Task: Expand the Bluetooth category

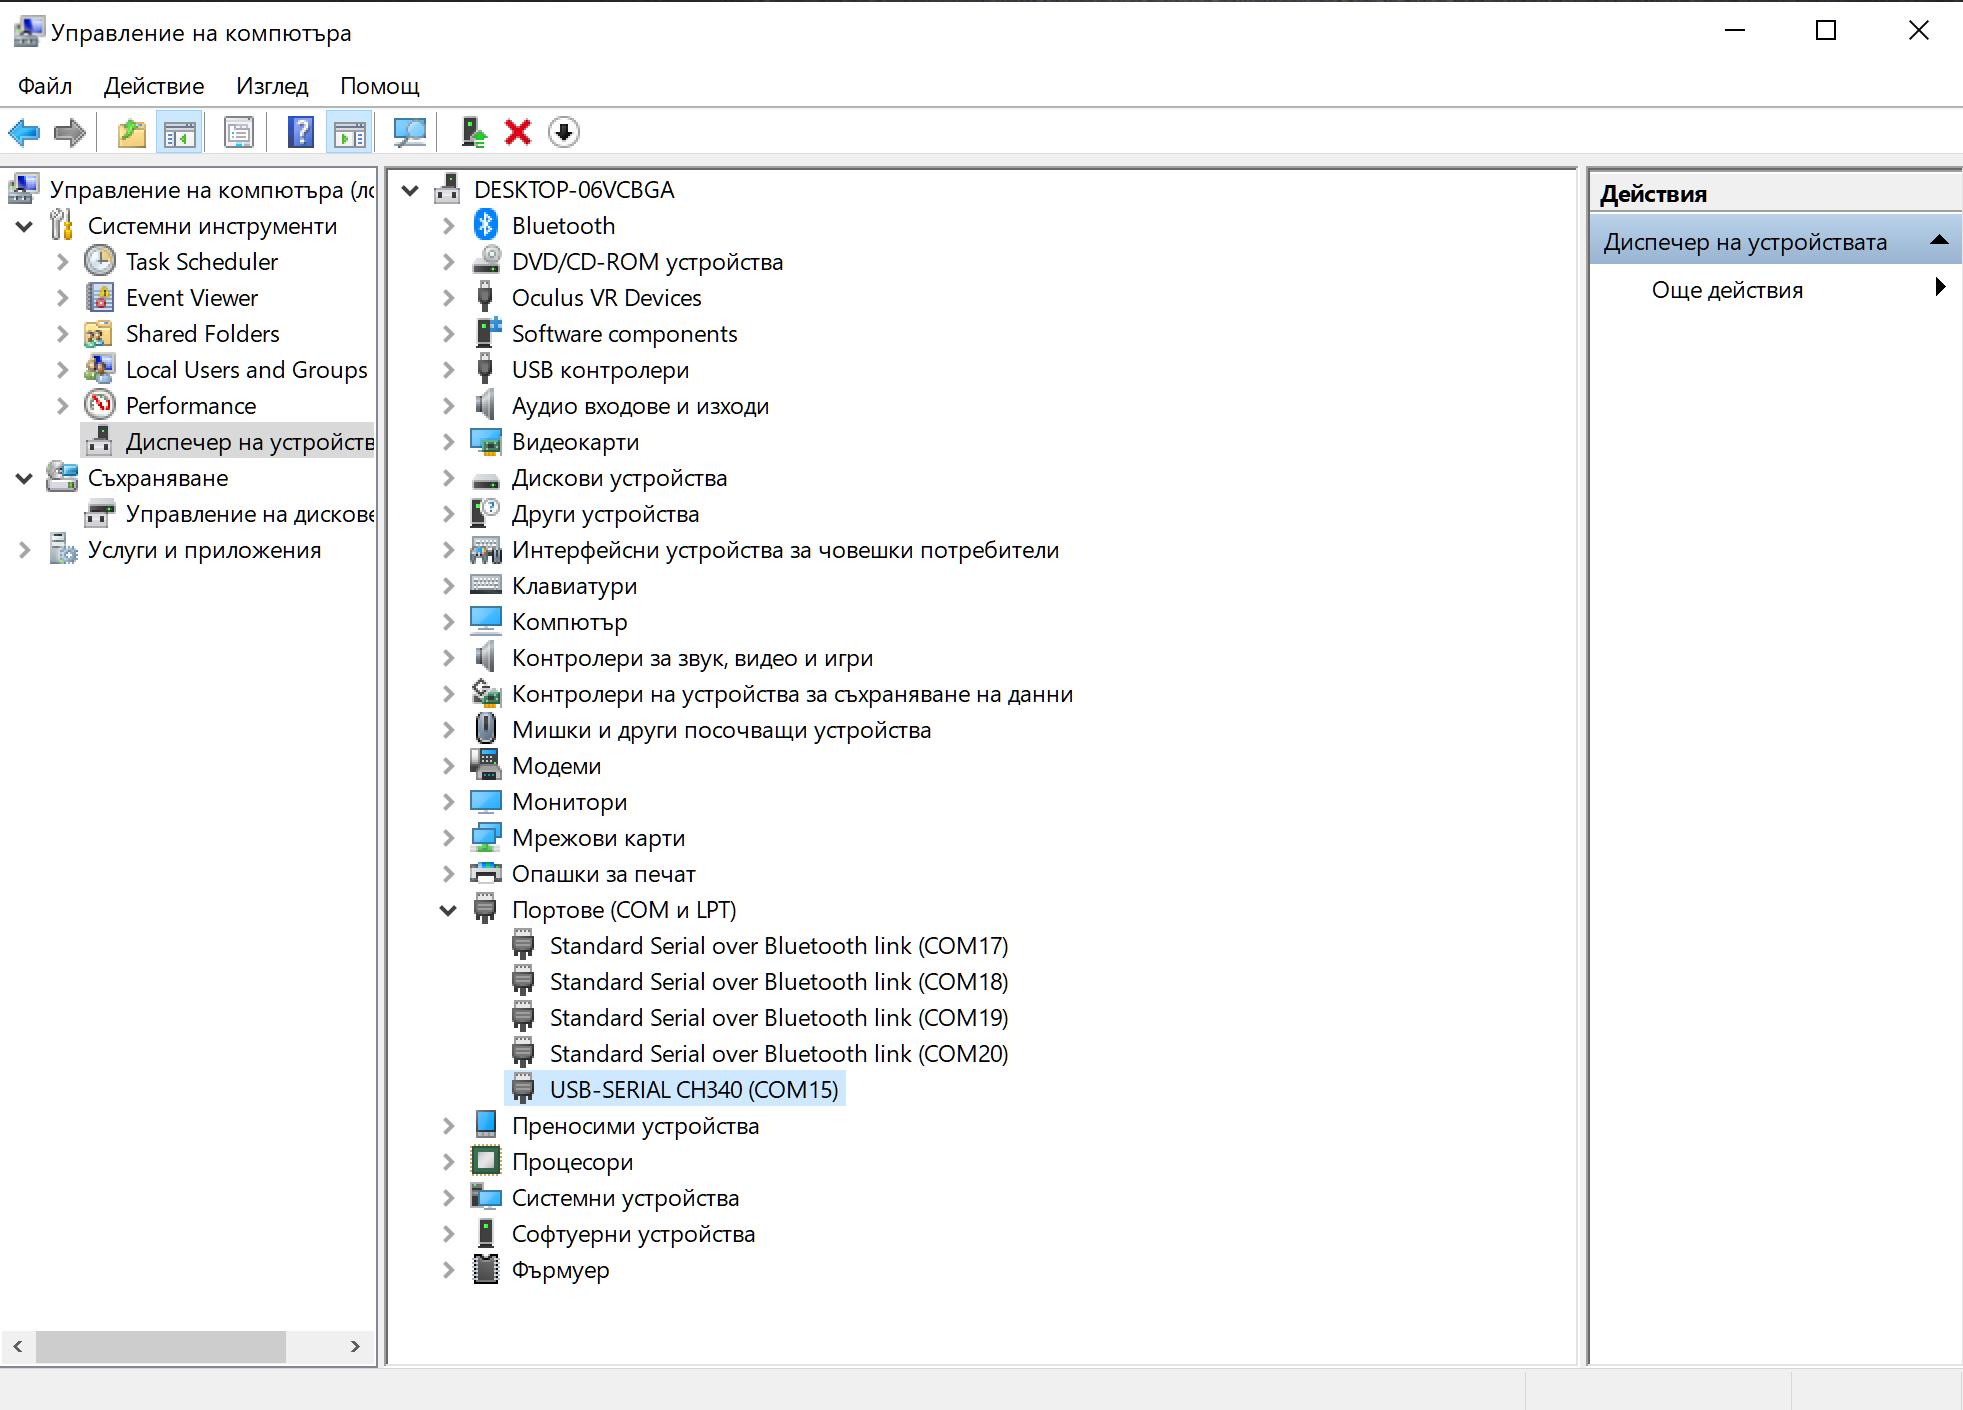Action: 448,226
